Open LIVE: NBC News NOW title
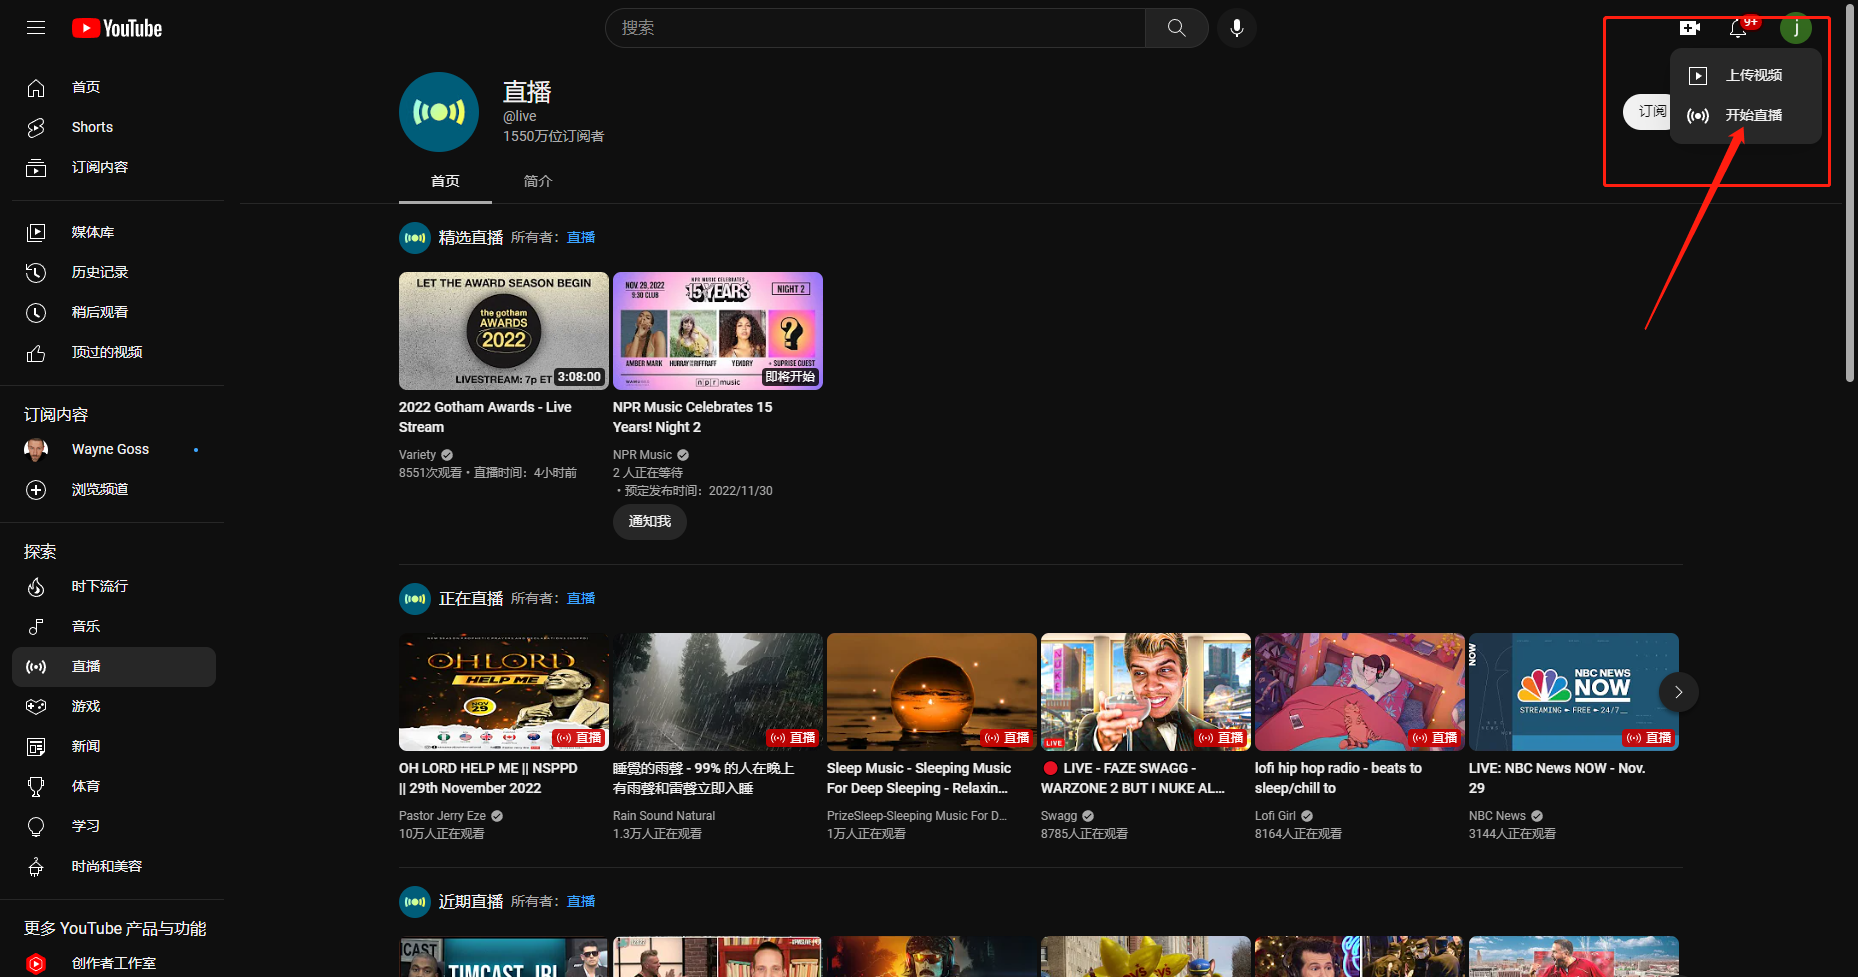This screenshot has width=1858, height=977. point(1557,778)
